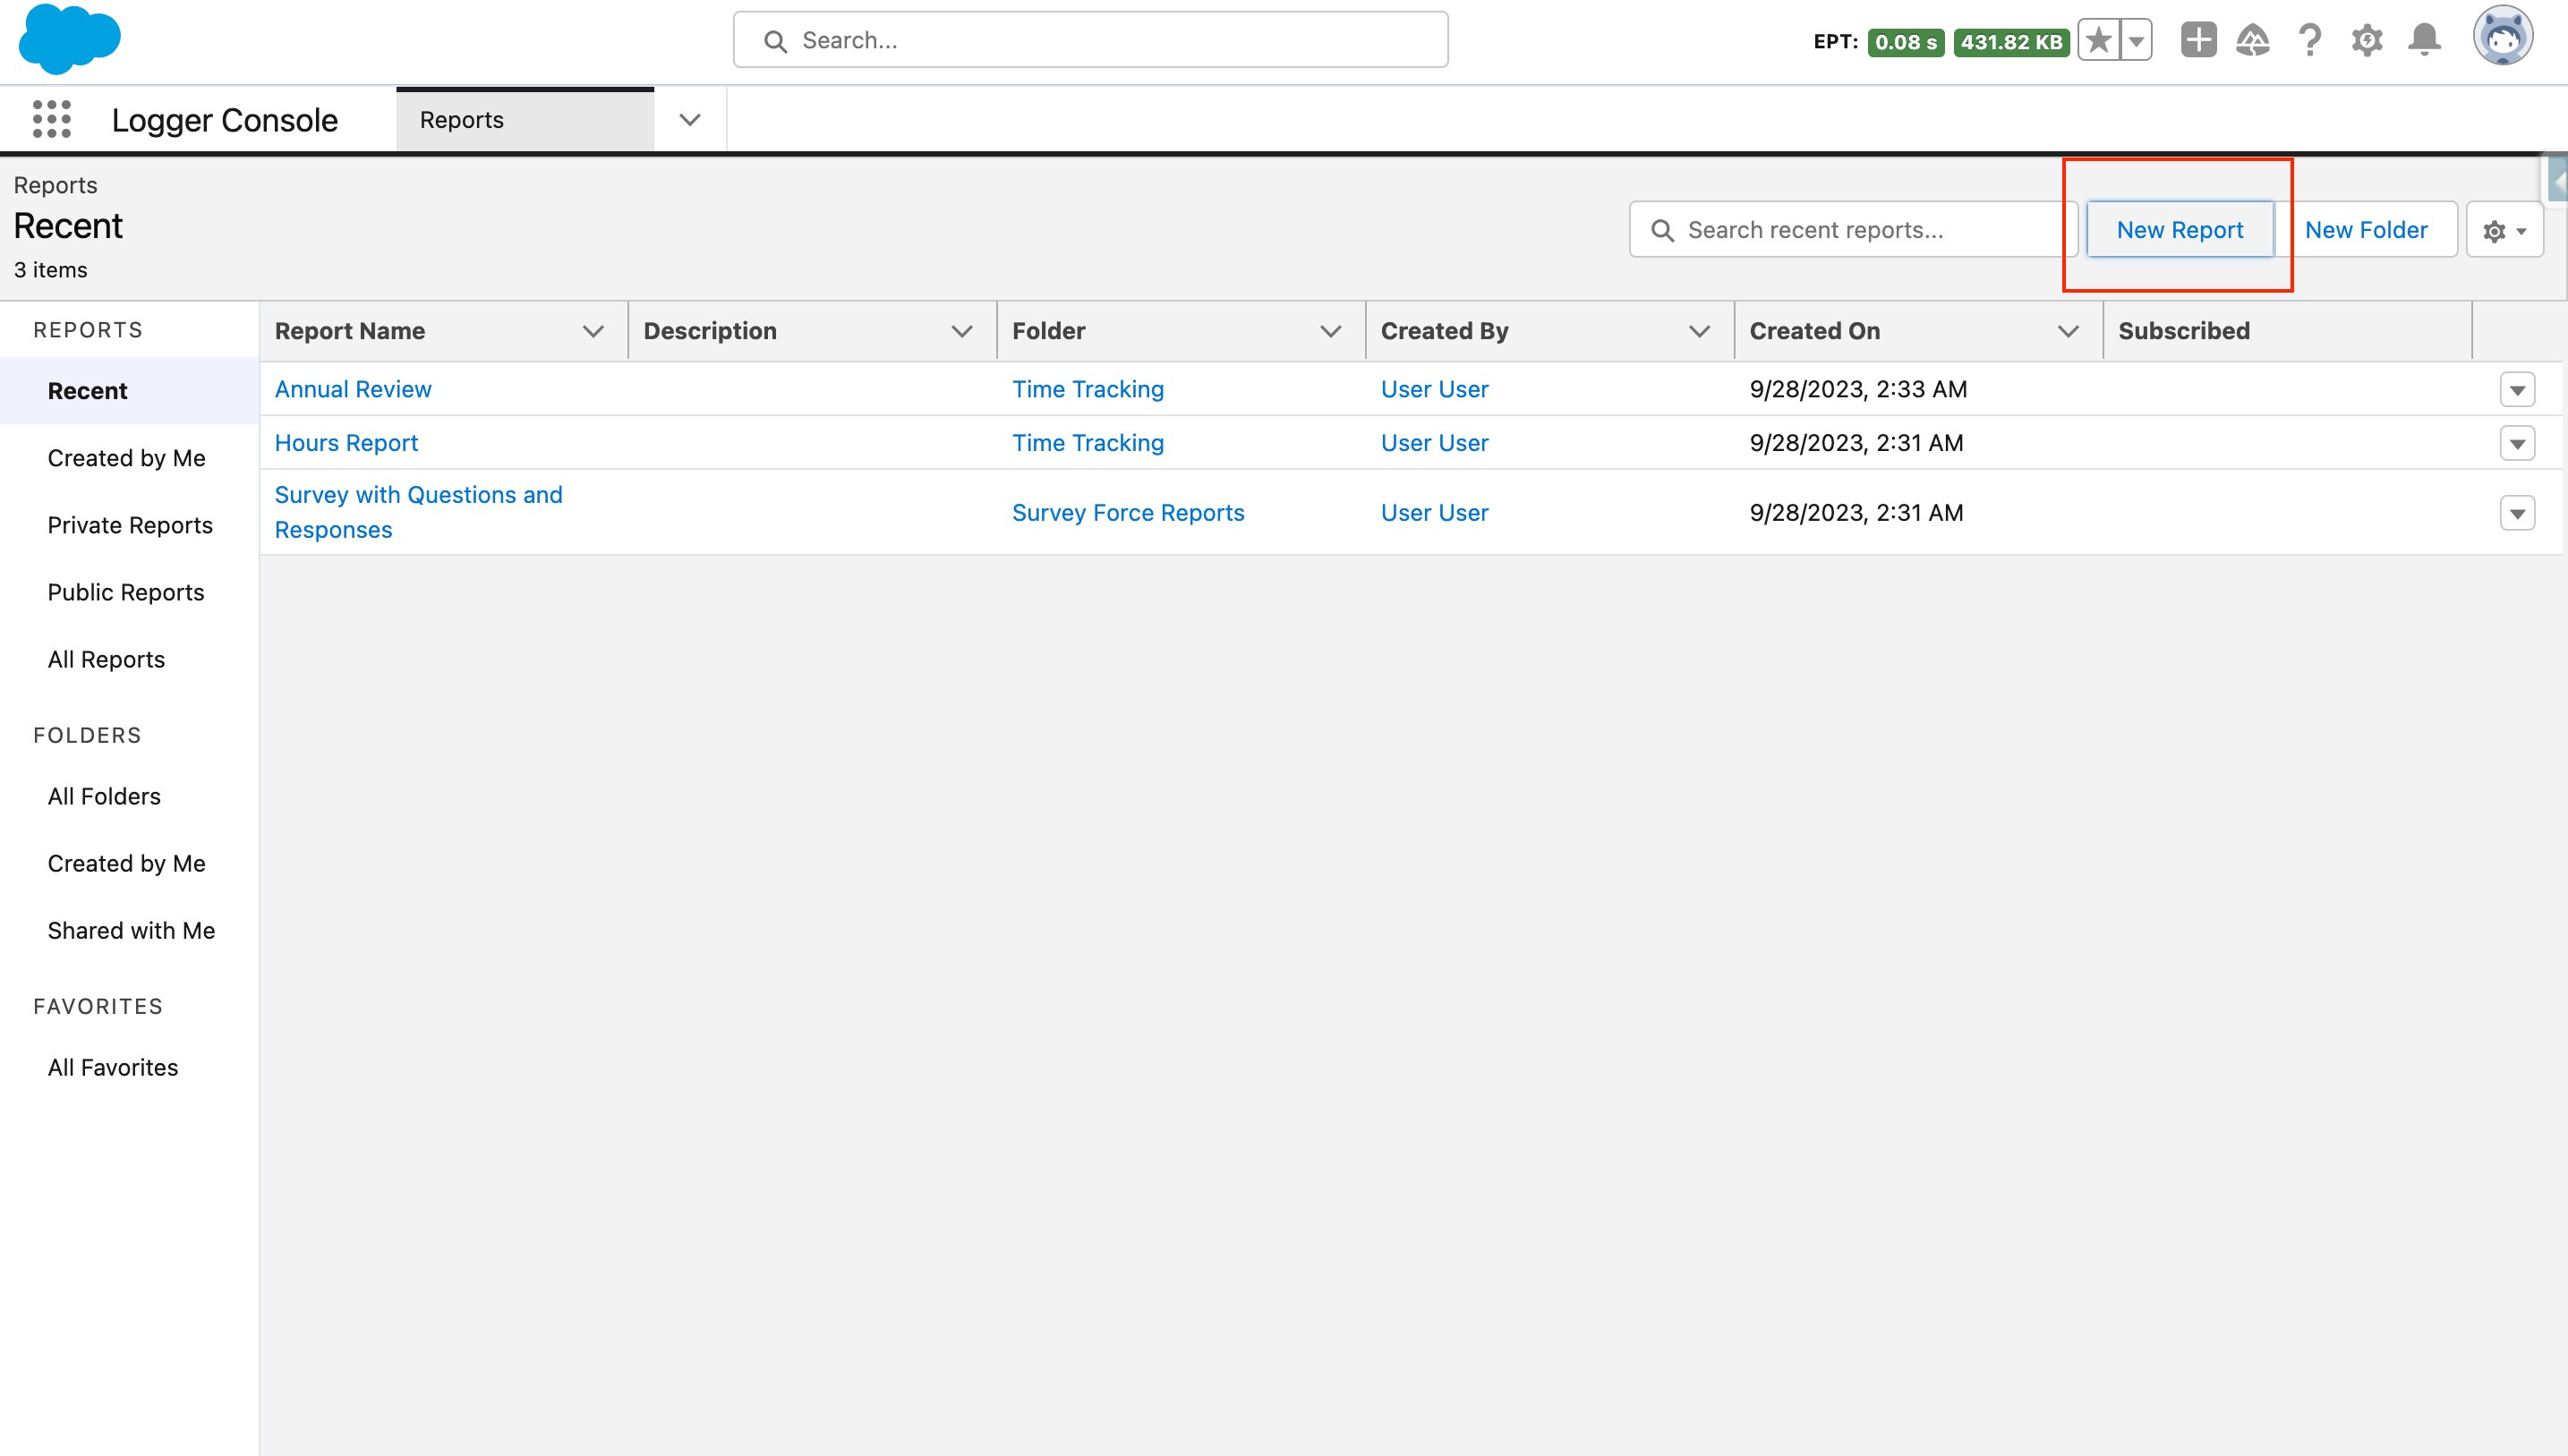Image resolution: width=2568 pixels, height=1456 pixels.
Task: Collapse the side utility panel arrow
Action: [x=2558, y=182]
